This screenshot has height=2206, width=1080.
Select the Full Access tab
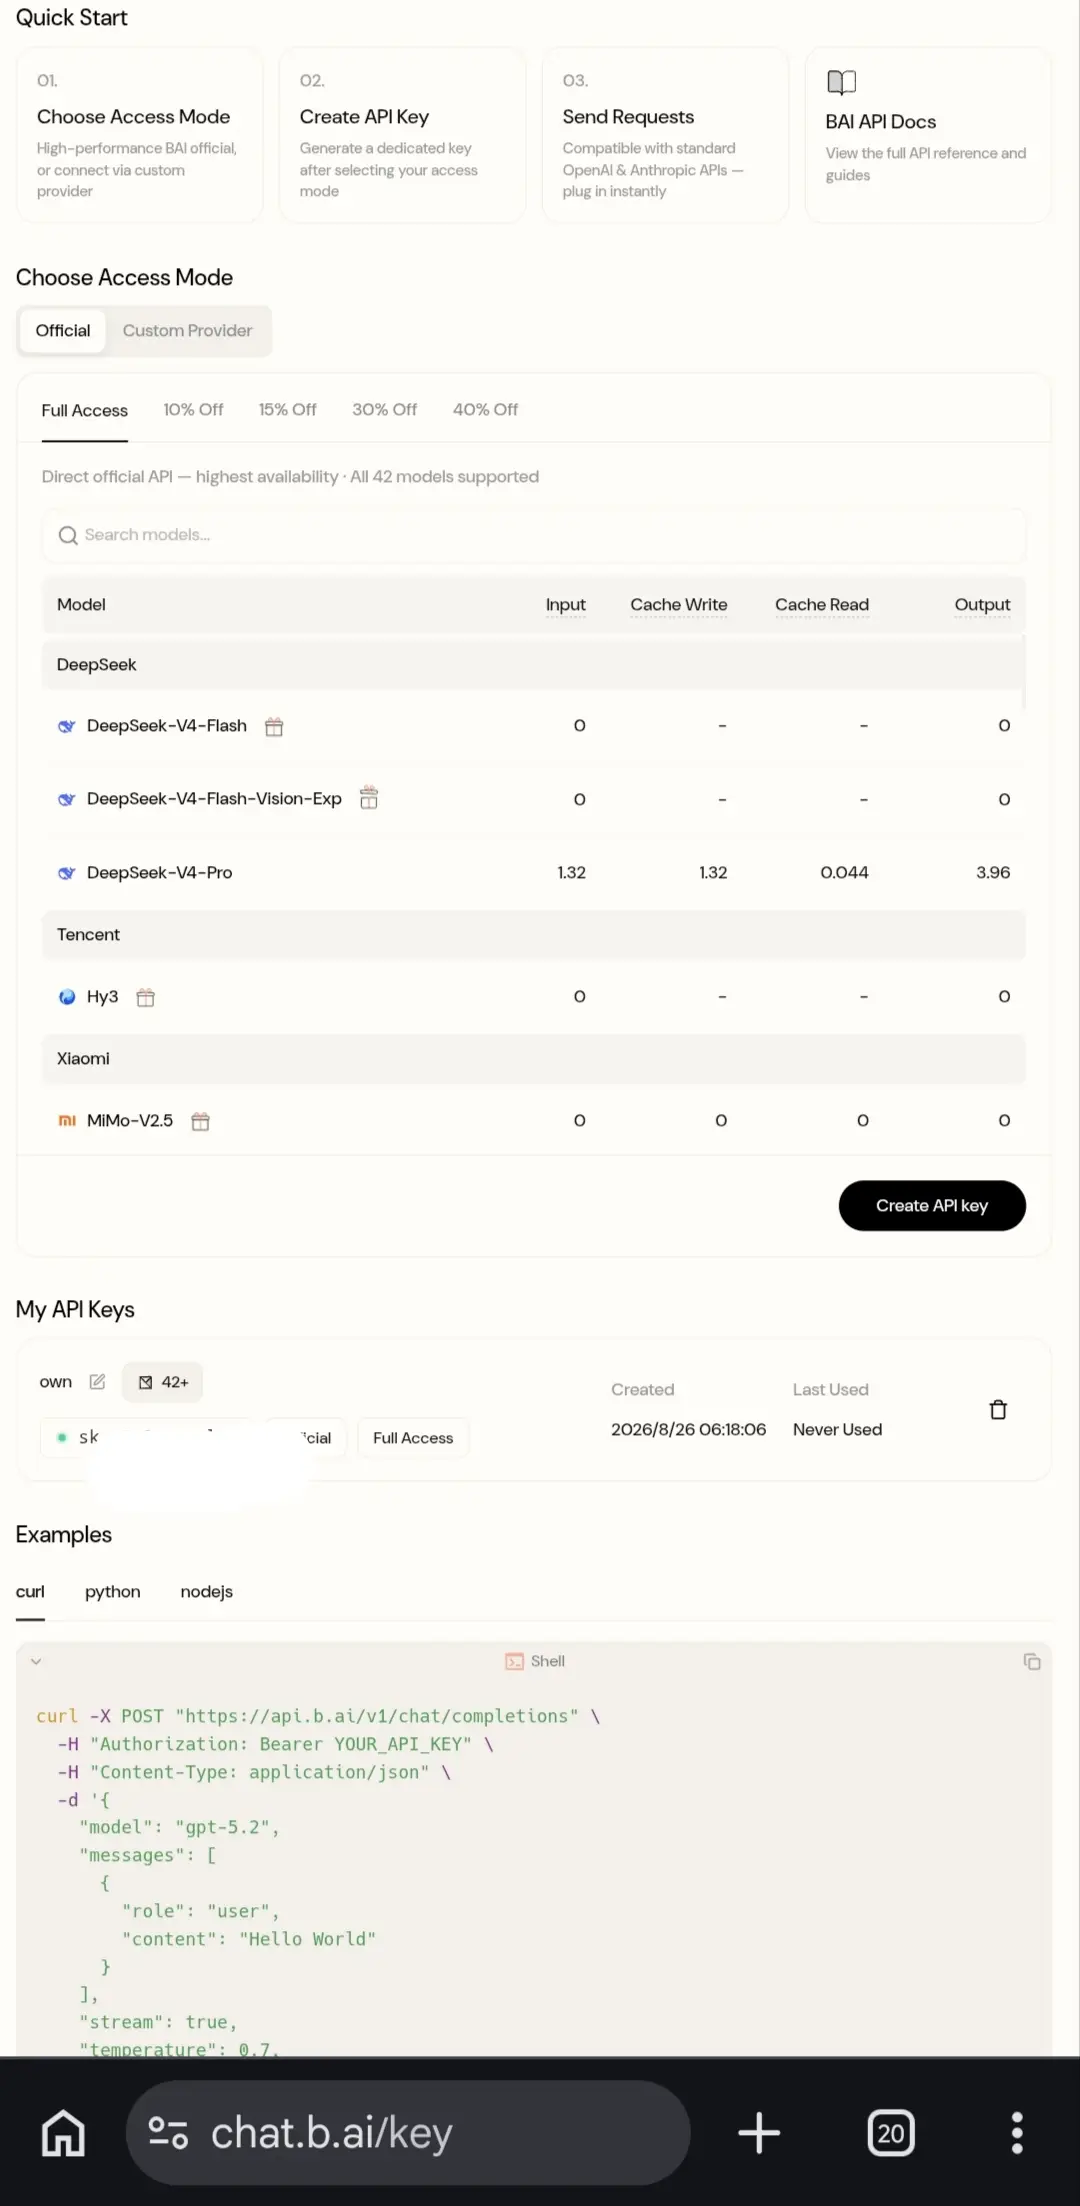coord(85,411)
